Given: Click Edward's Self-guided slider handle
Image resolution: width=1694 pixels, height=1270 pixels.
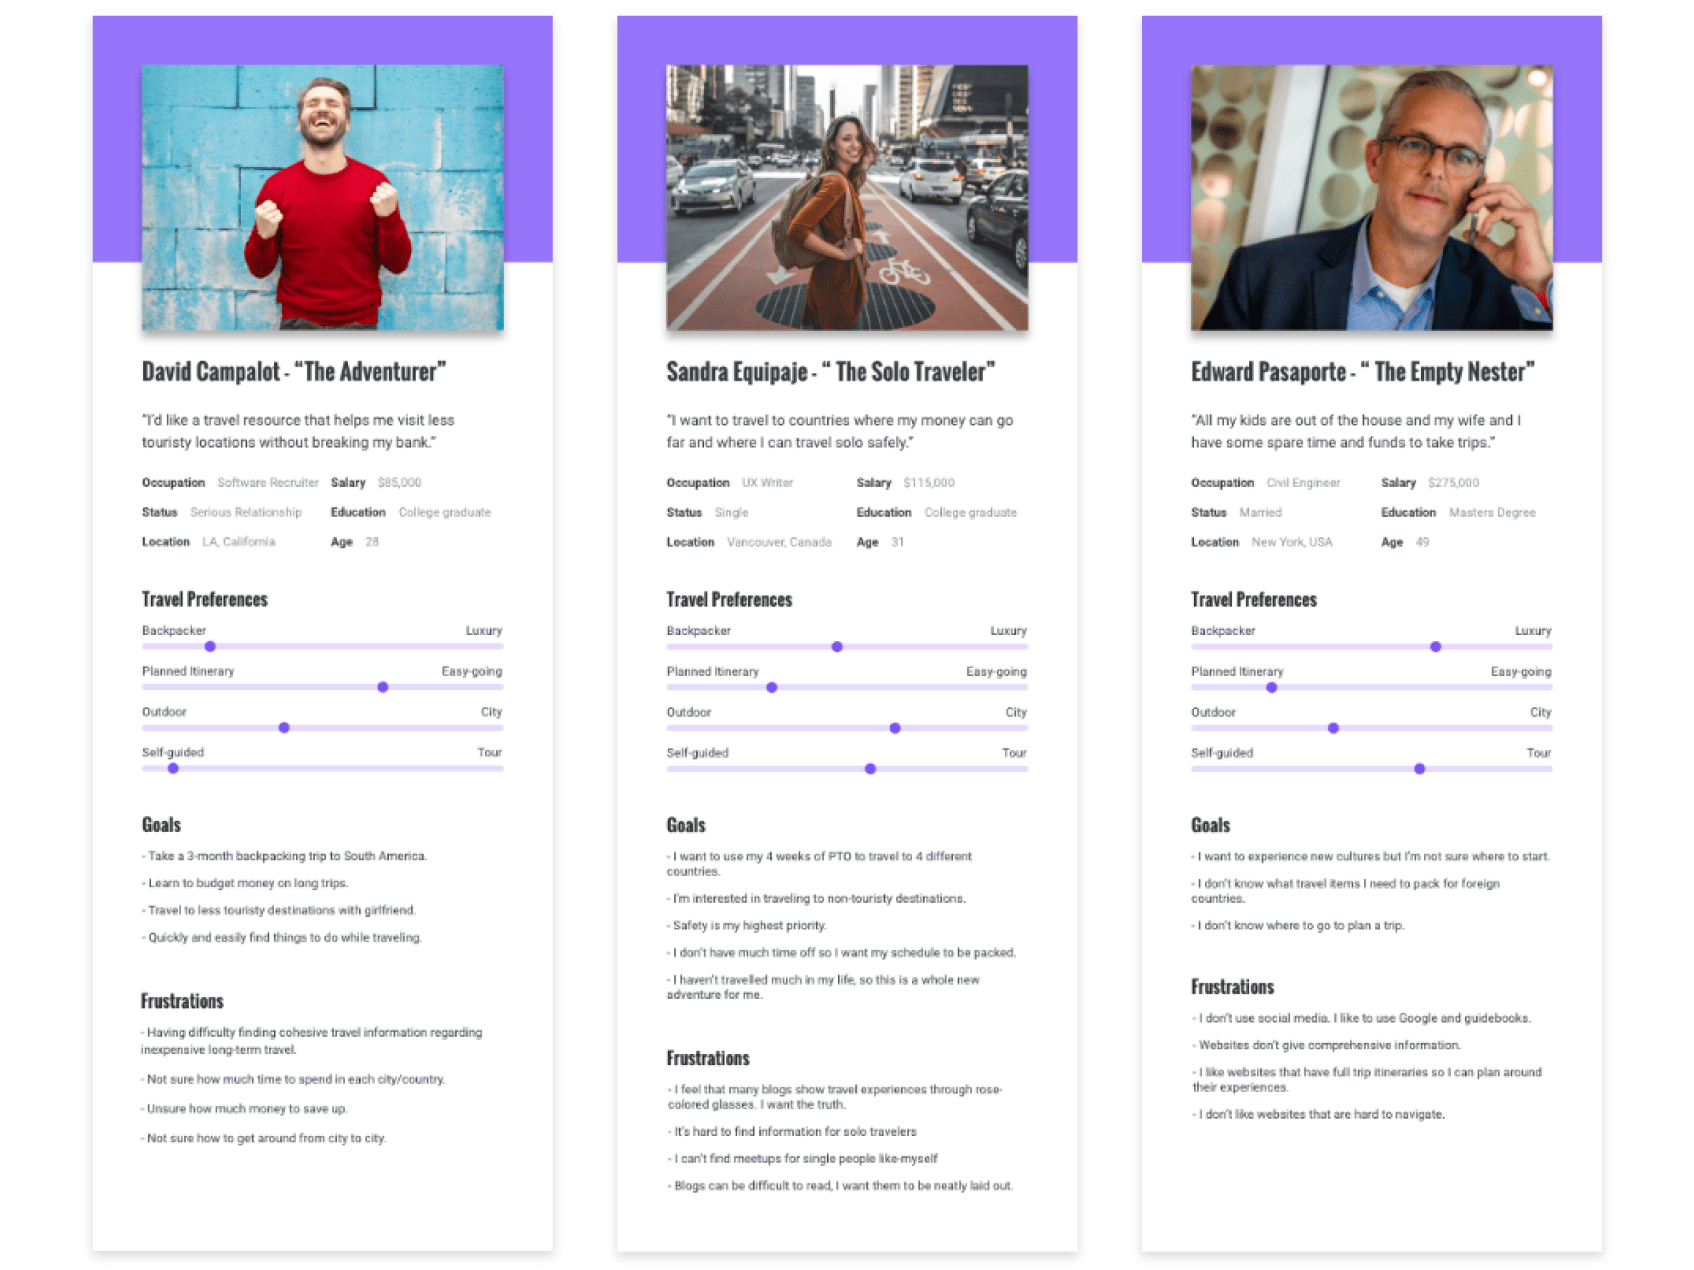Looking at the screenshot, I should [1419, 769].
